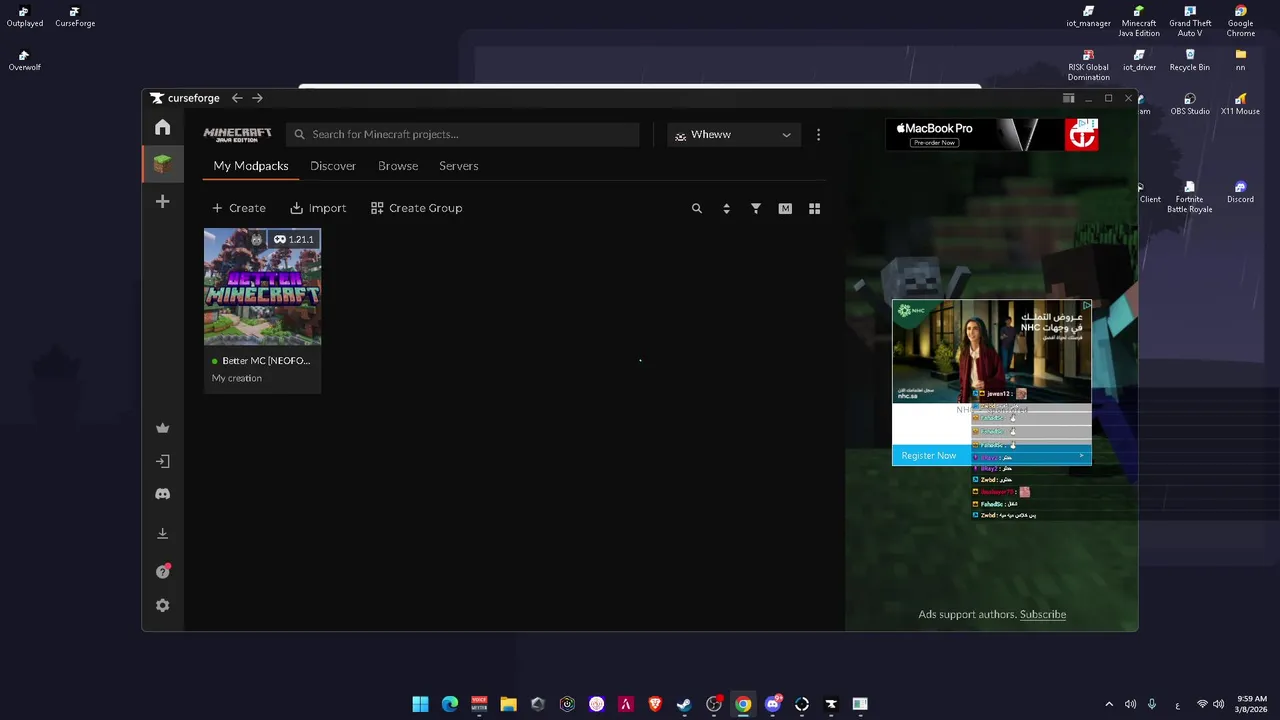Click the Subscribe link under ads
The width and height of the screenshot is (1280, 720).
tap(1043, 614)
